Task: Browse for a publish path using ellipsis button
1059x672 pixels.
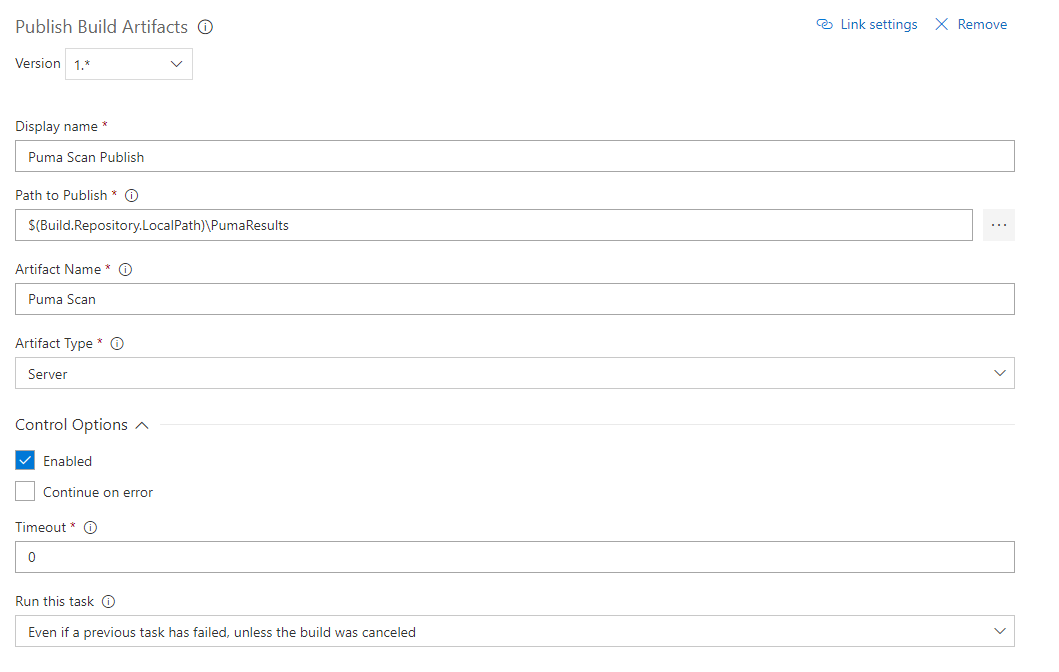Action: [x=997, y=225]
